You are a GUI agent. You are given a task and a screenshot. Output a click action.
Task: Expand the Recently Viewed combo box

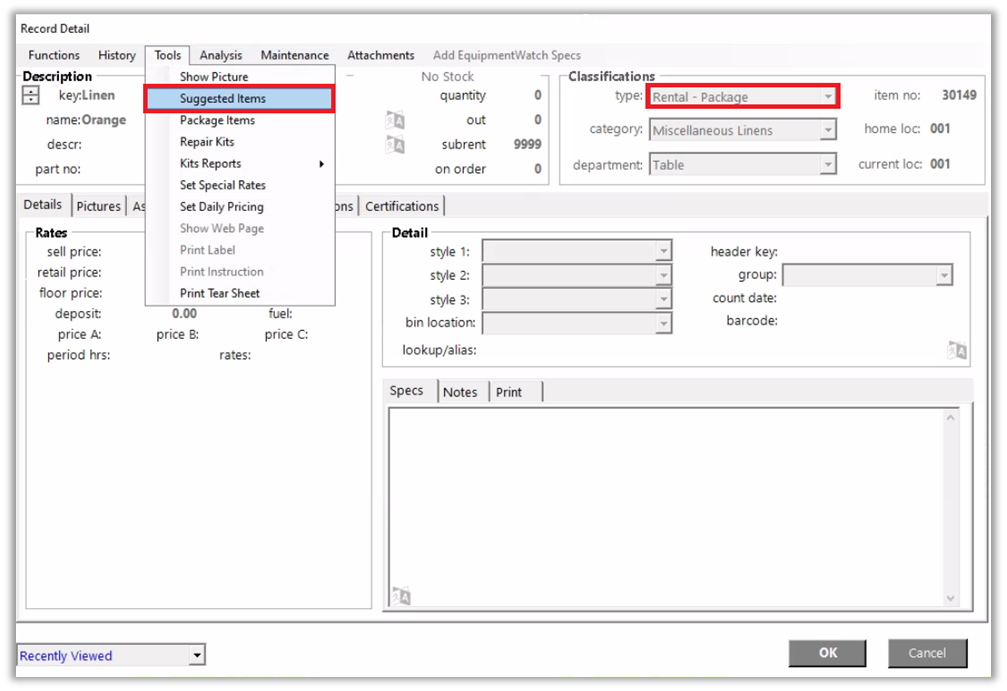tap(197, 656)
